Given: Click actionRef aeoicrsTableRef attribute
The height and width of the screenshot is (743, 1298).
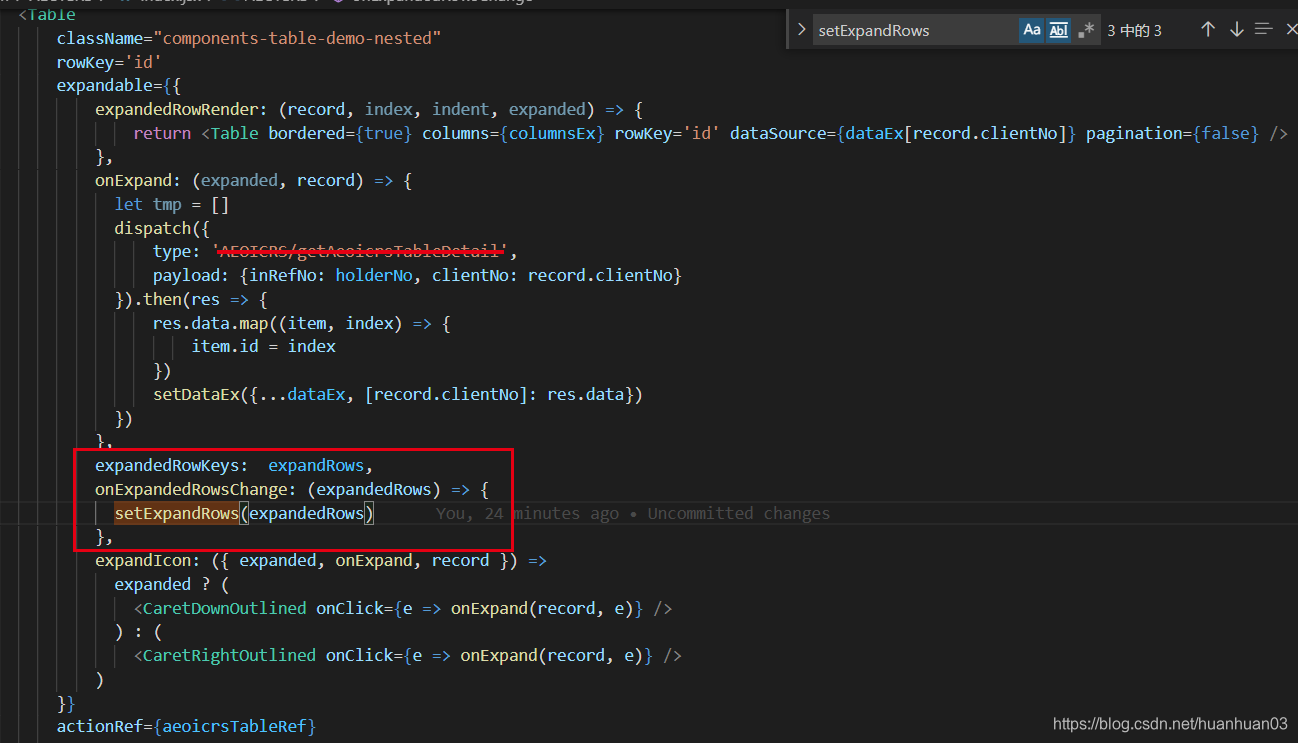Looking at the screenshot, I should click(186, 726).
